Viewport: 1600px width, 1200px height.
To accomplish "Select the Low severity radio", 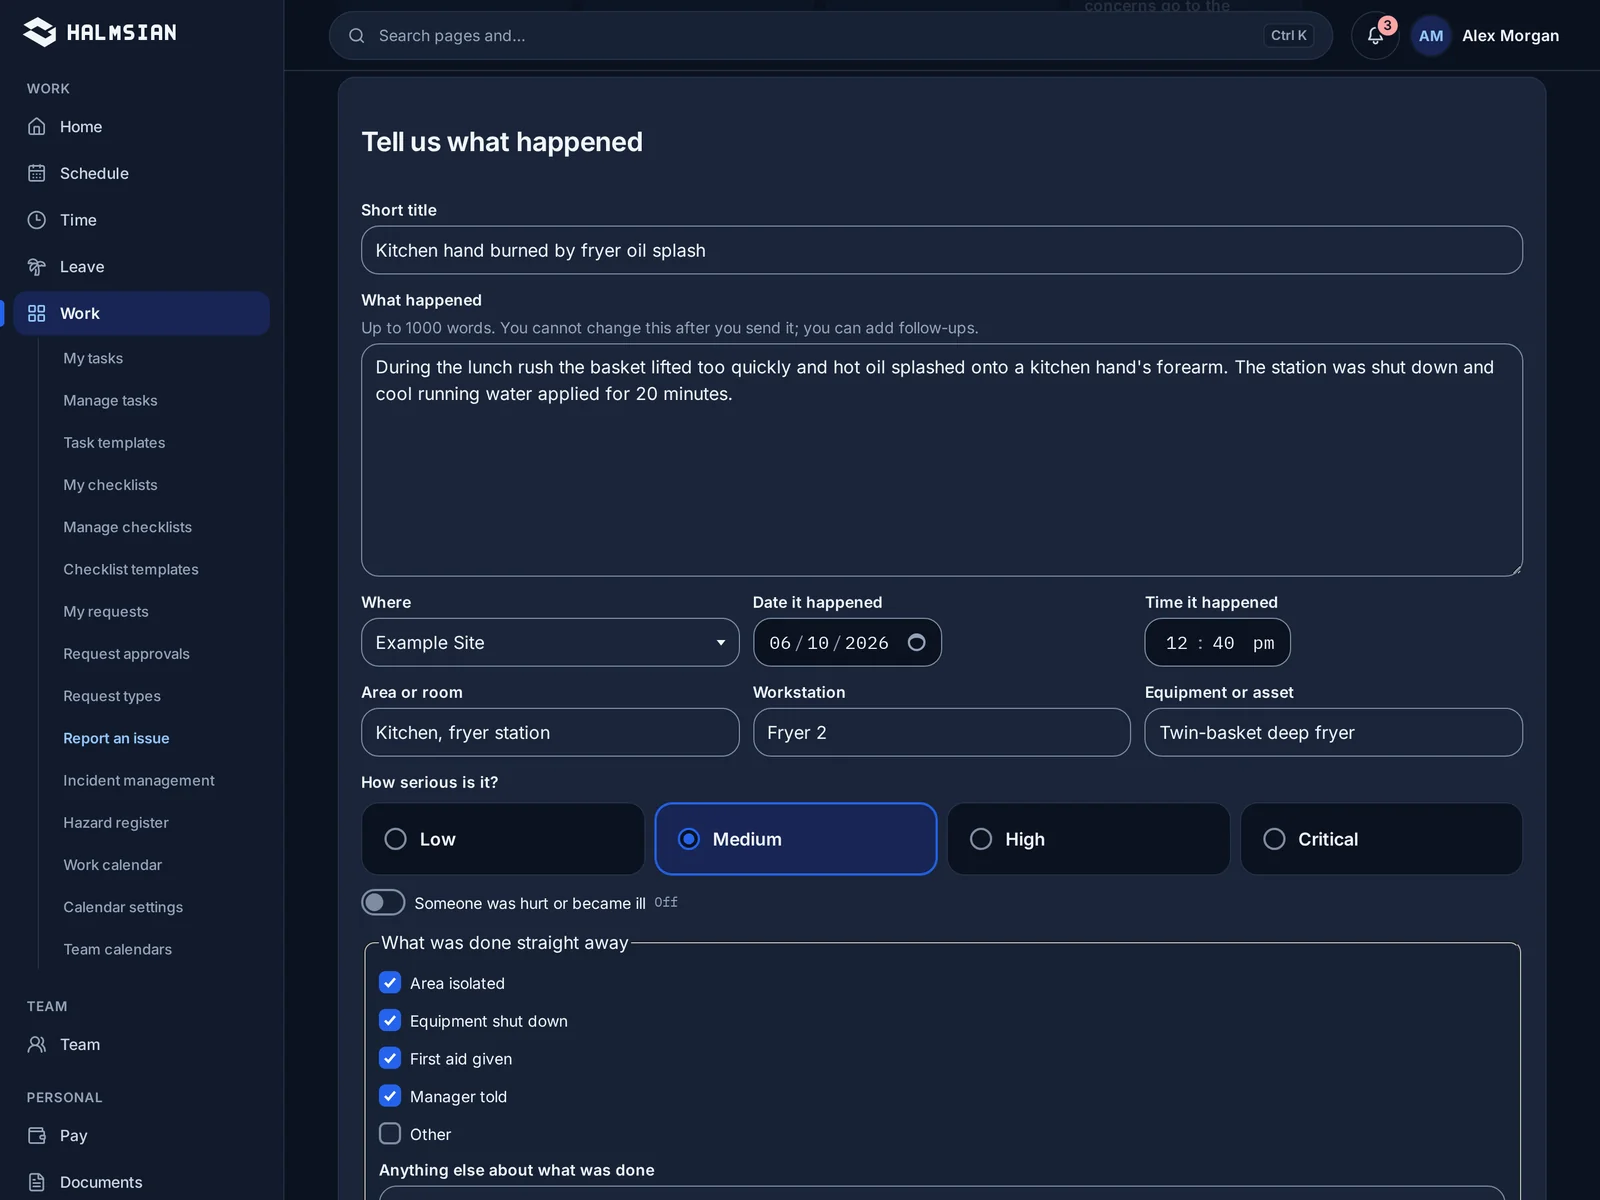I will (396, 839).
